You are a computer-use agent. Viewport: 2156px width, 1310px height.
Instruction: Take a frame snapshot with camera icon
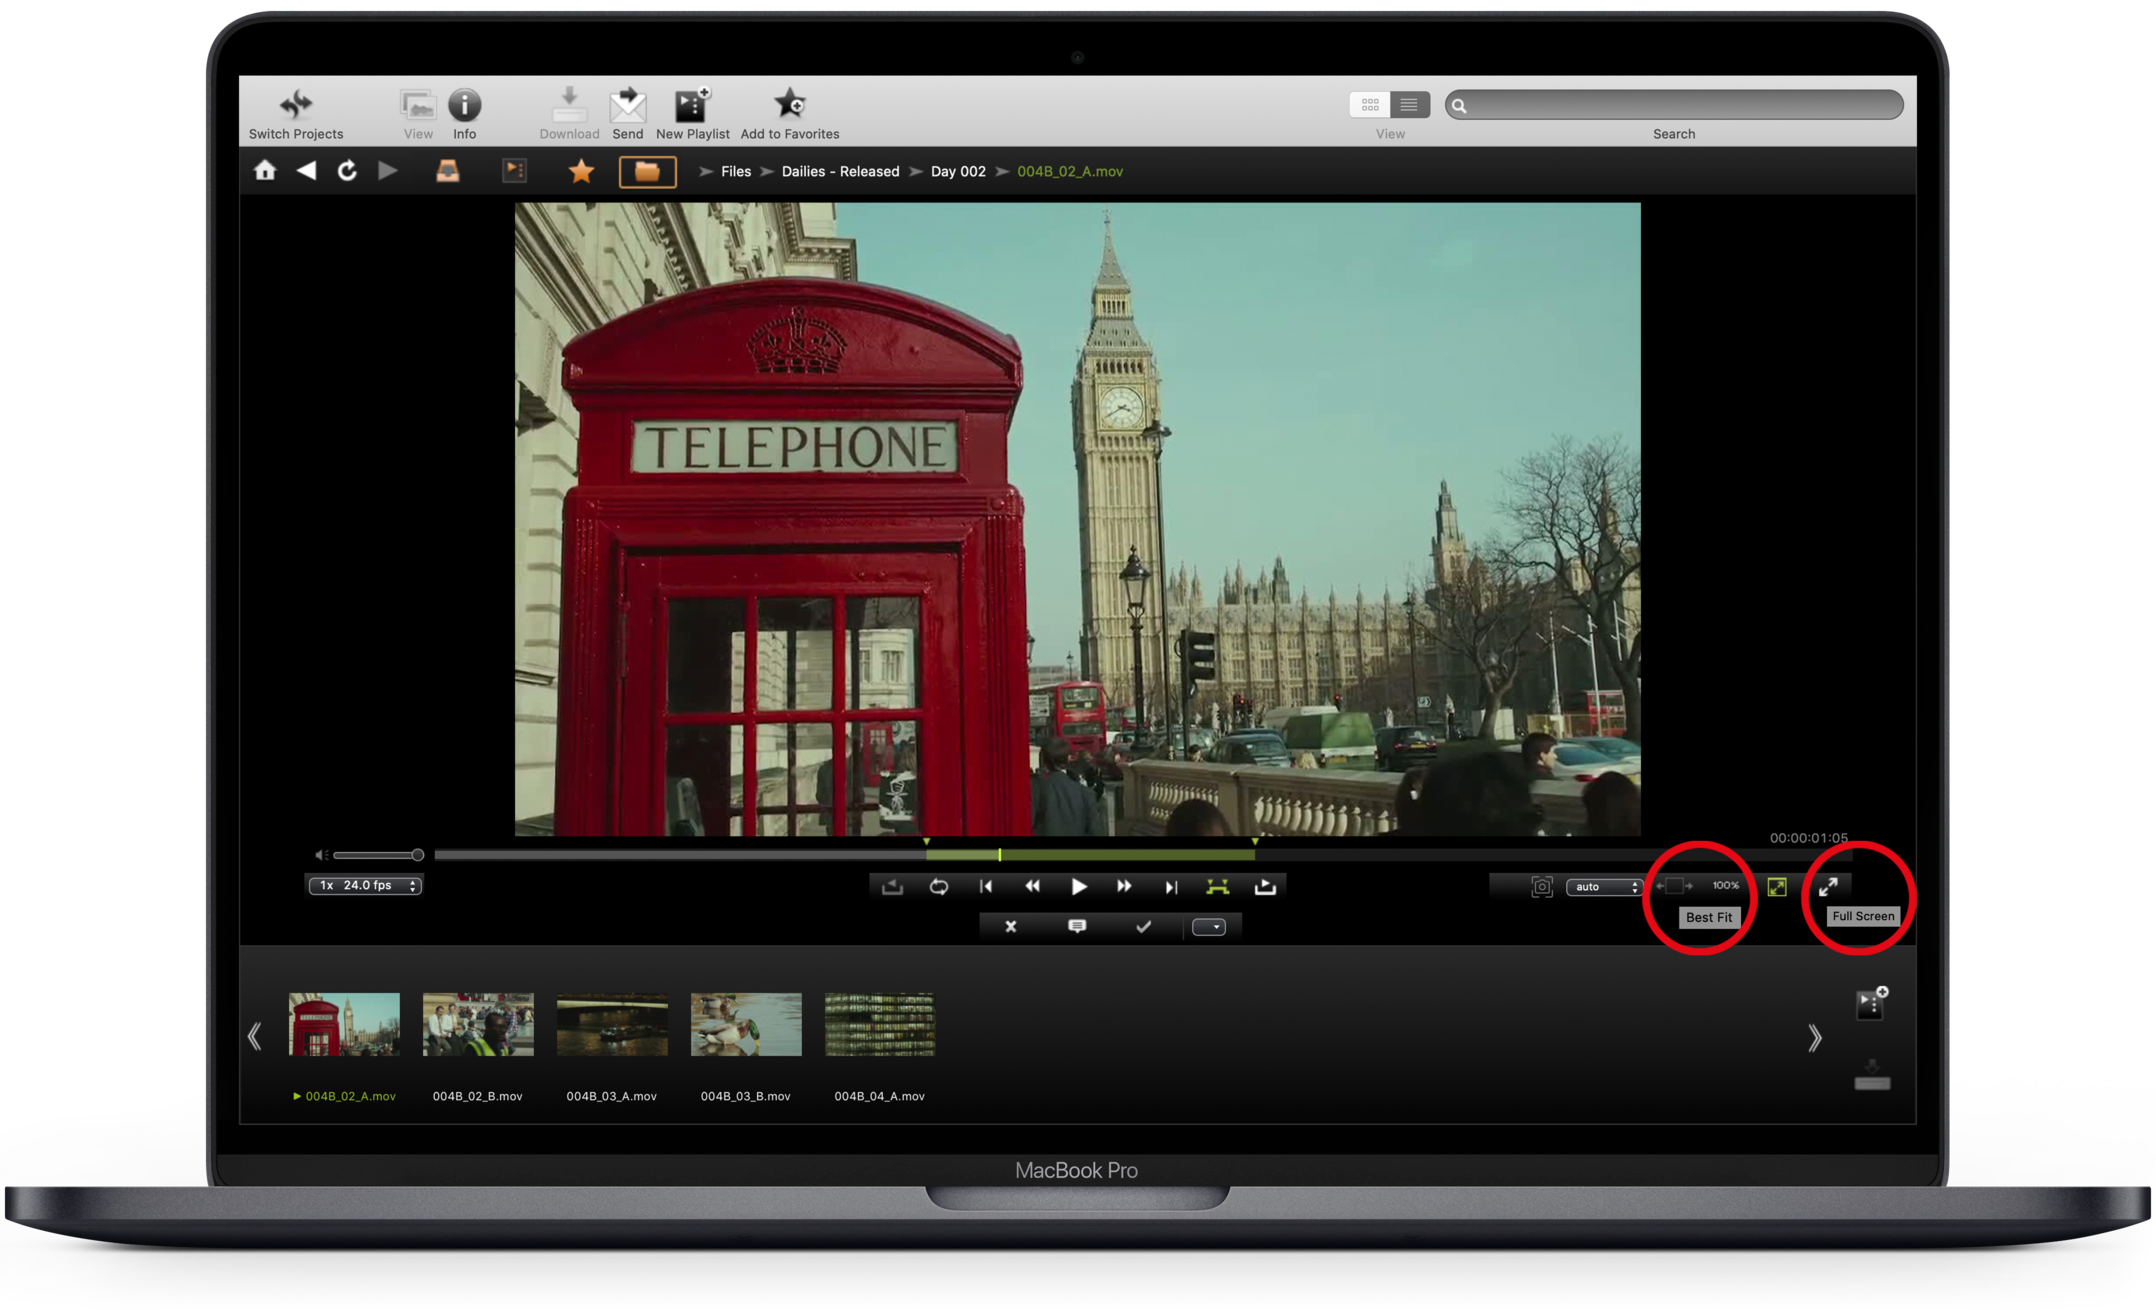click(x=1541, y=887)
